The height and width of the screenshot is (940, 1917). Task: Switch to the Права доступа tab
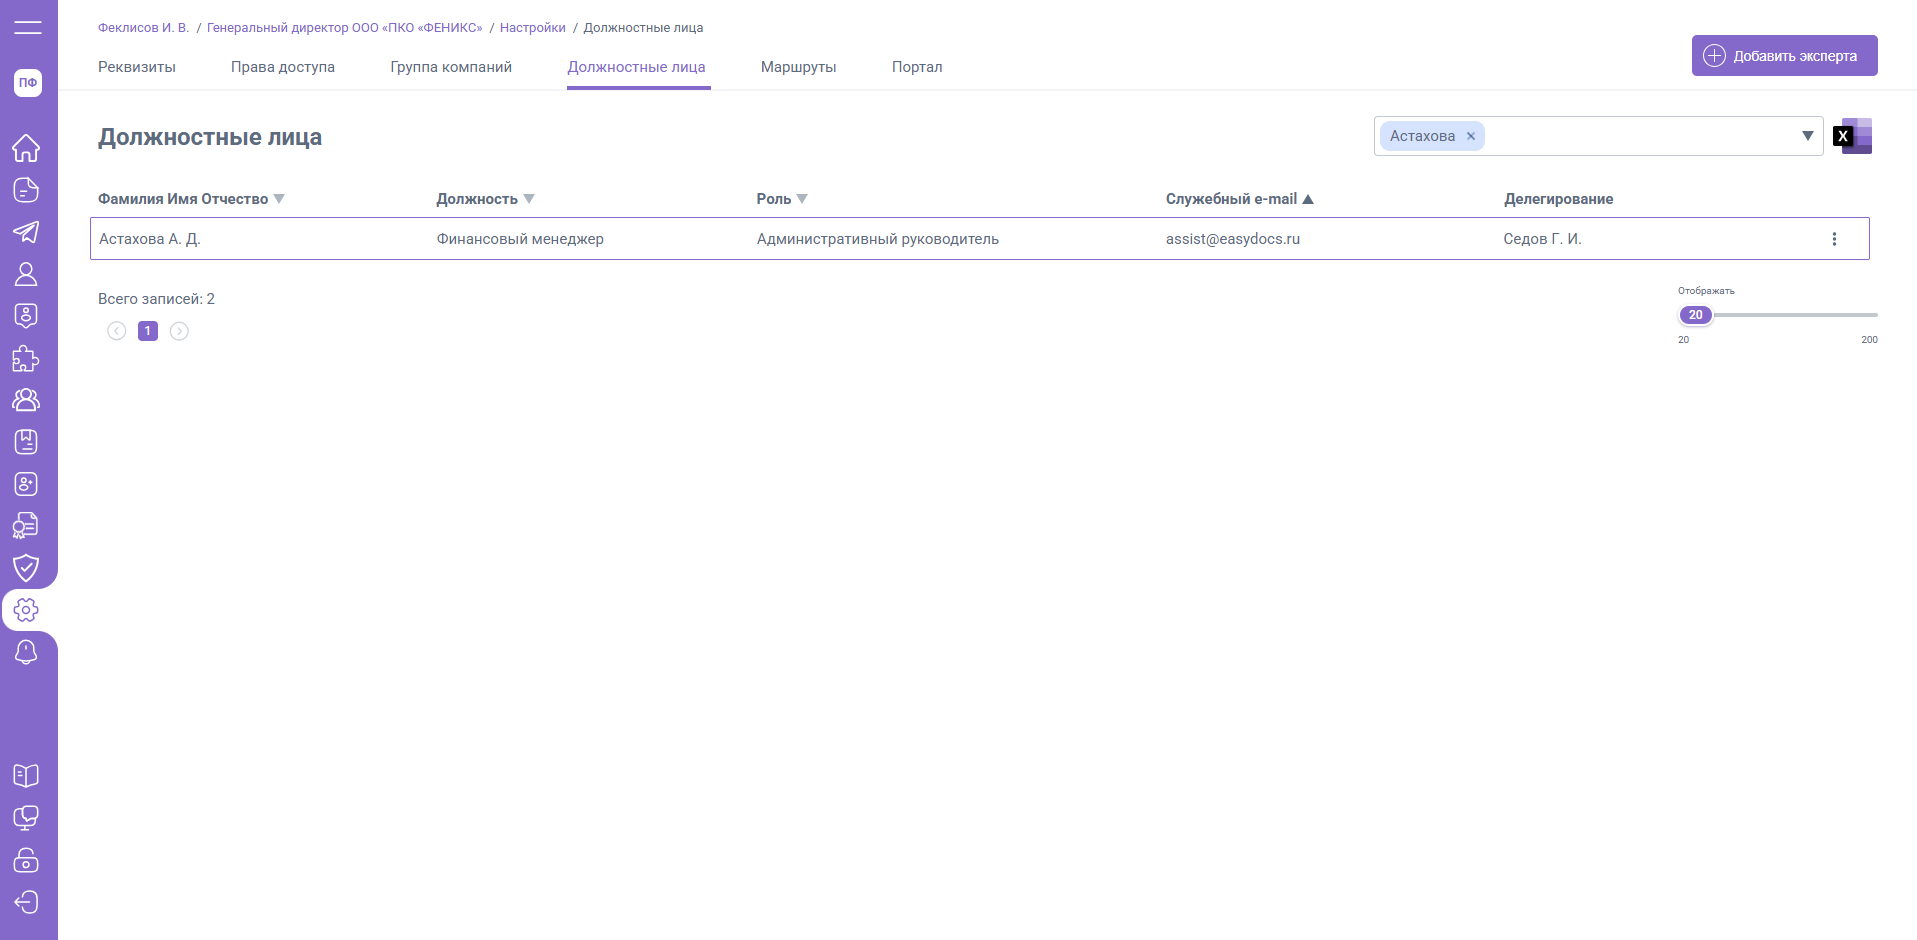(283, 67)
